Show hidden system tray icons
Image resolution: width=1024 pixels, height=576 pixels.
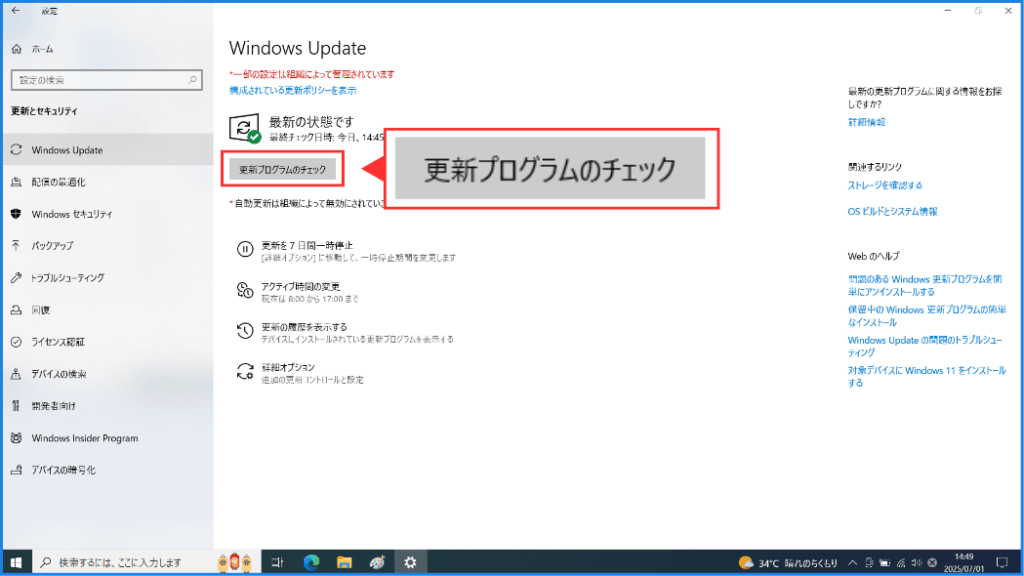[852, 563]
